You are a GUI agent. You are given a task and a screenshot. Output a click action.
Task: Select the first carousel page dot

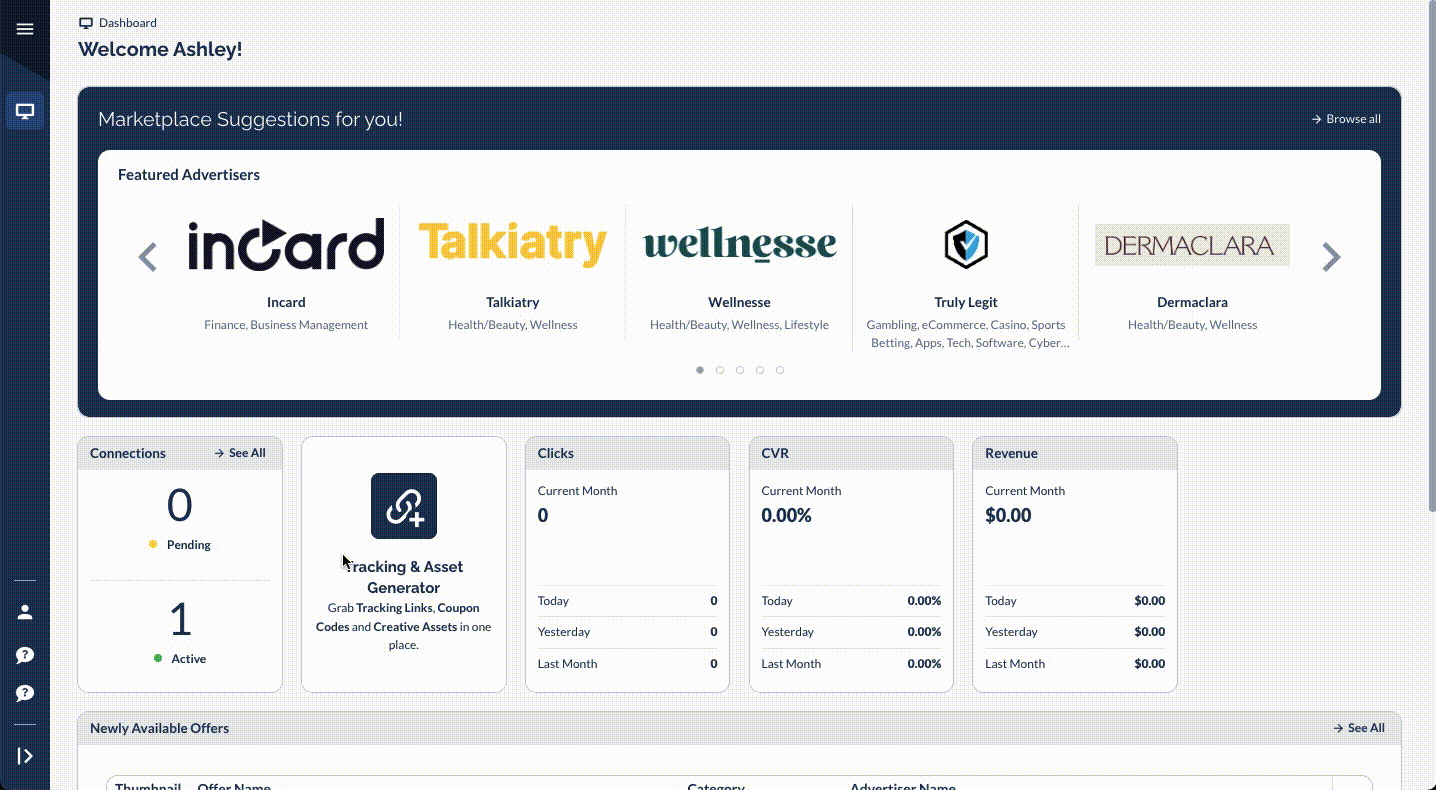point(700,370)
